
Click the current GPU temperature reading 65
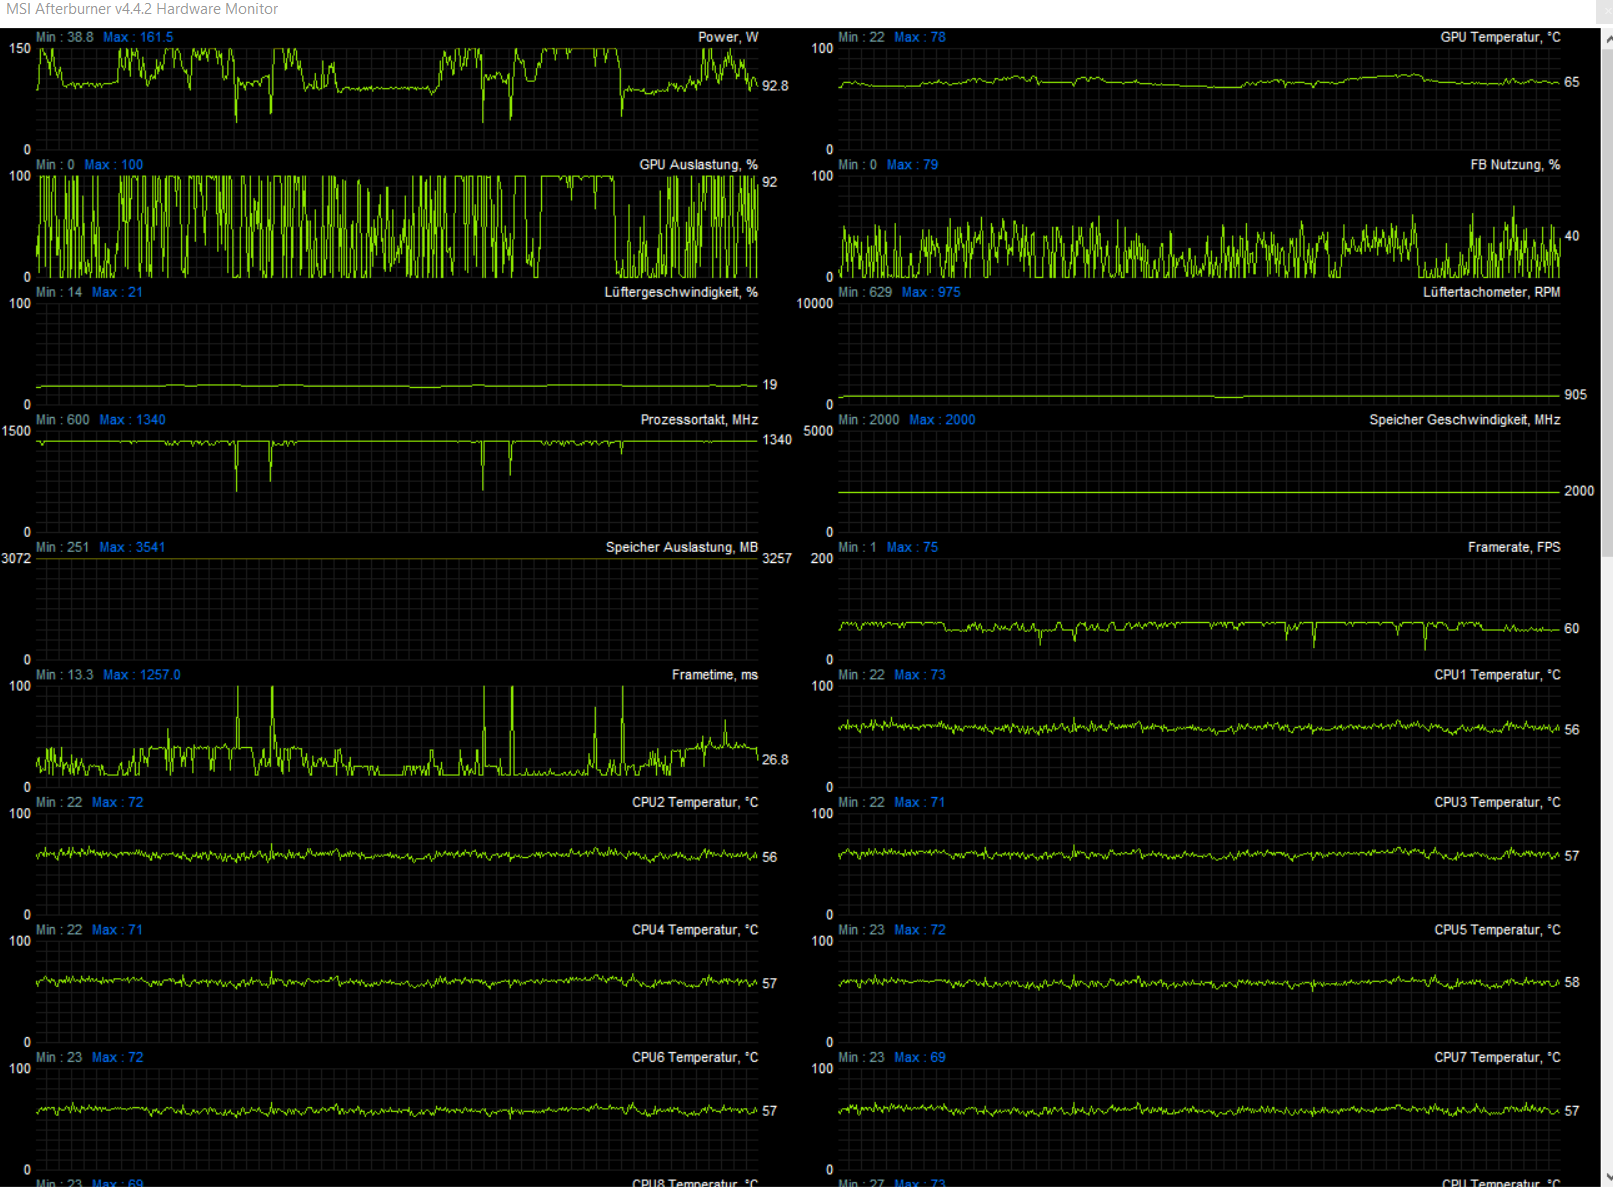[x=1572, y=82]
